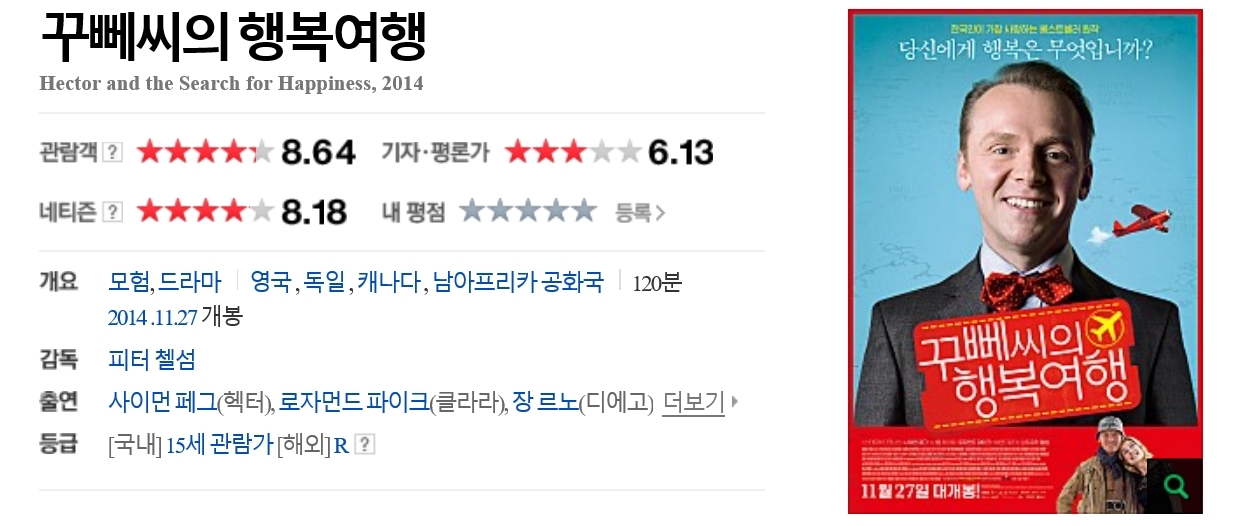
Task: Click the magnifier icon on the poster
Action: (x=1176, y=487)
